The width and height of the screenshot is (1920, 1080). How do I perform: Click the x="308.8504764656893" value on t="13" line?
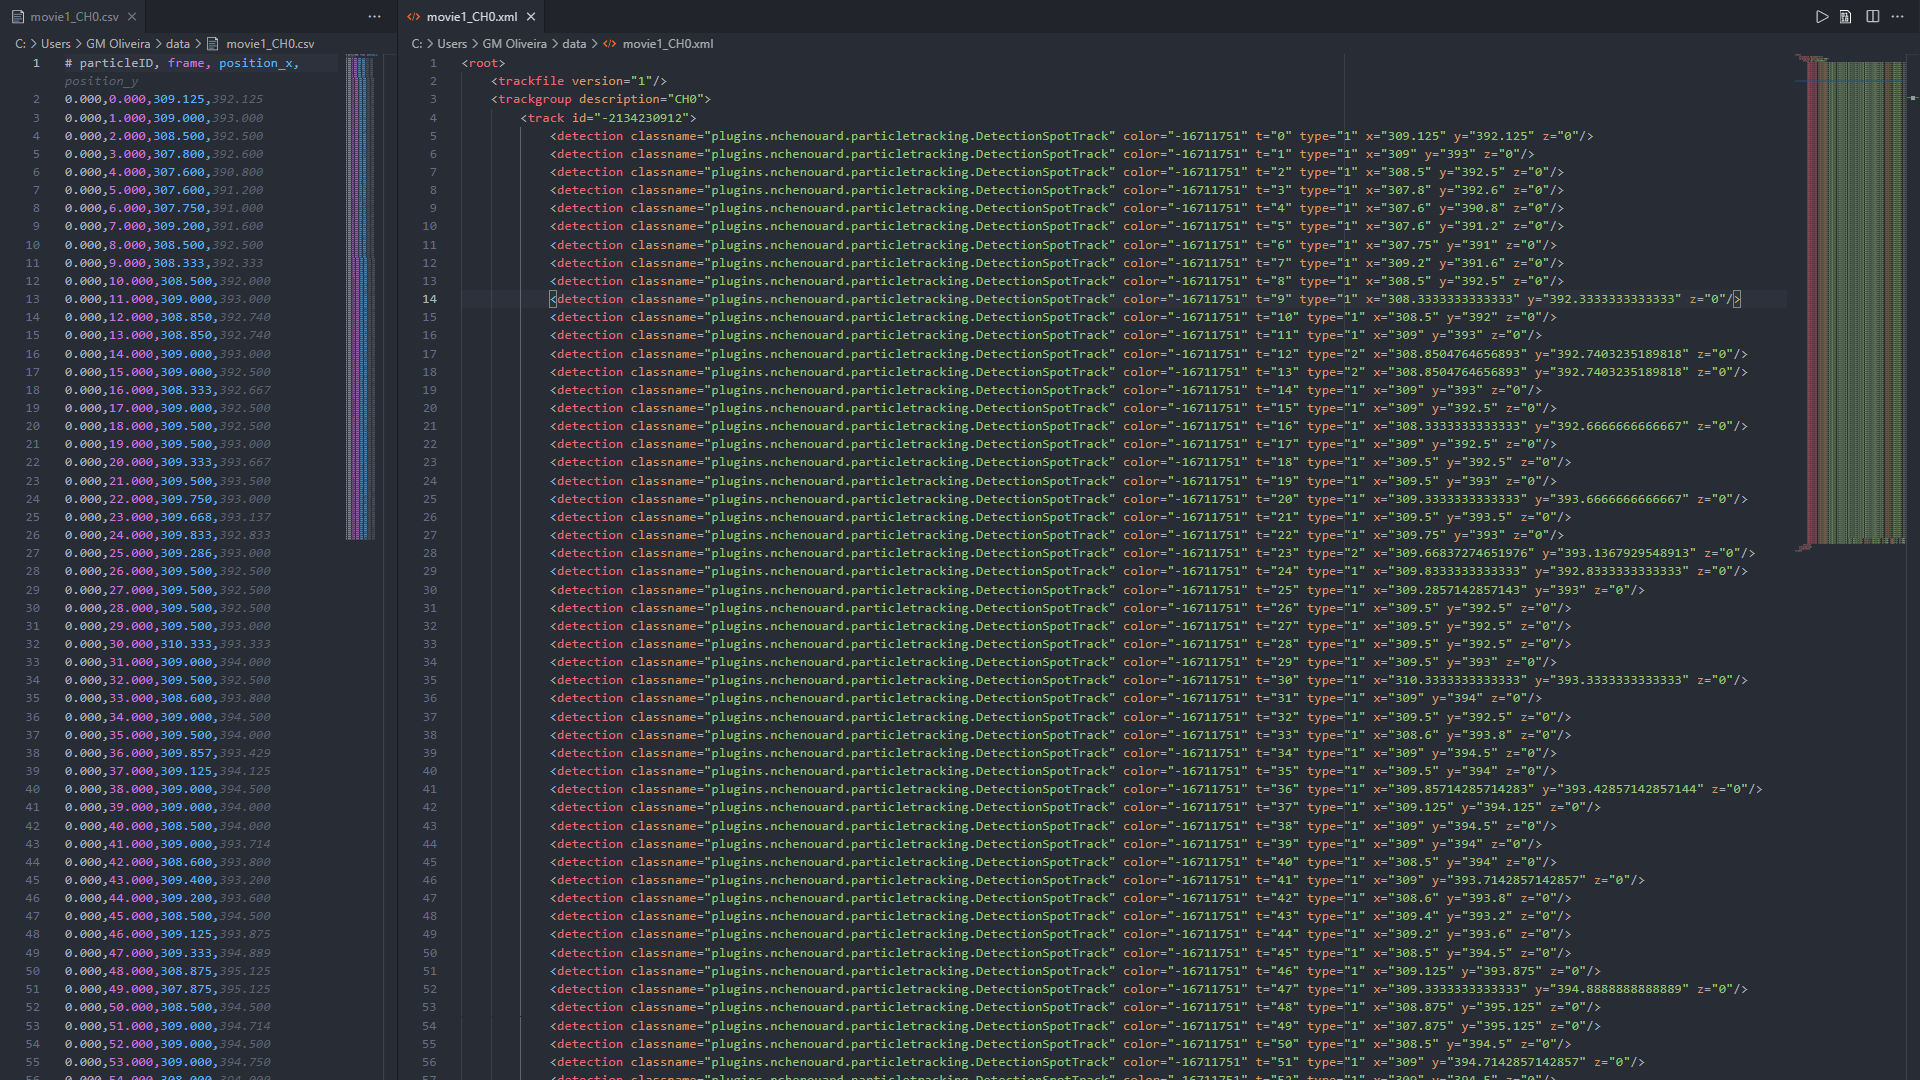tap(1450, 372)
